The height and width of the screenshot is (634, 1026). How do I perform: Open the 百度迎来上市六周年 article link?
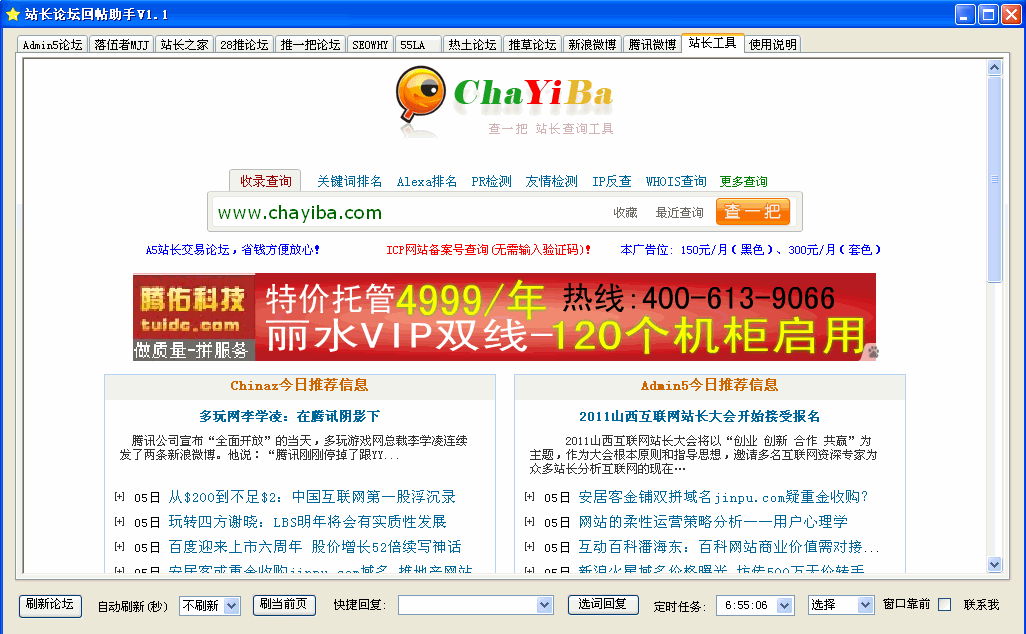[315, 547]
